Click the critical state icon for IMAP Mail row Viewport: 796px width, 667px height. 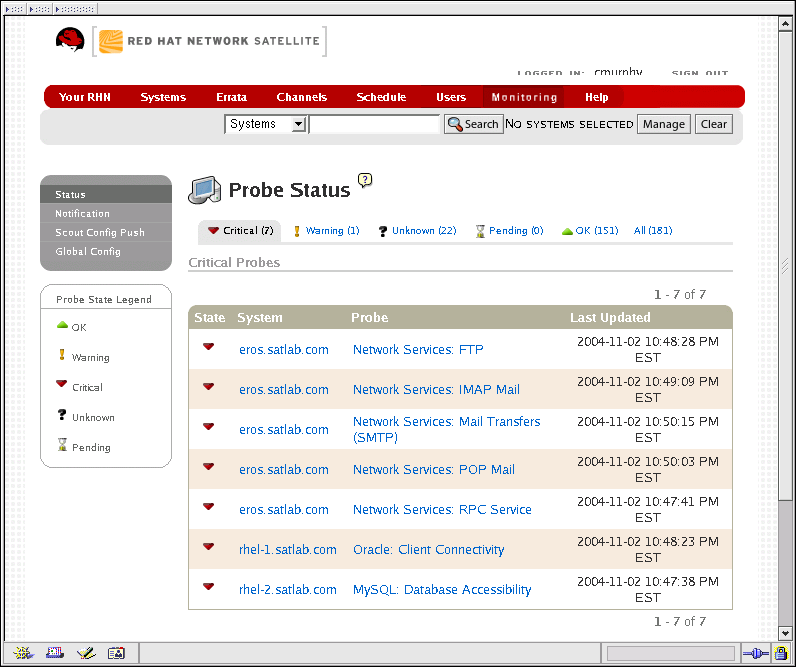208,386
